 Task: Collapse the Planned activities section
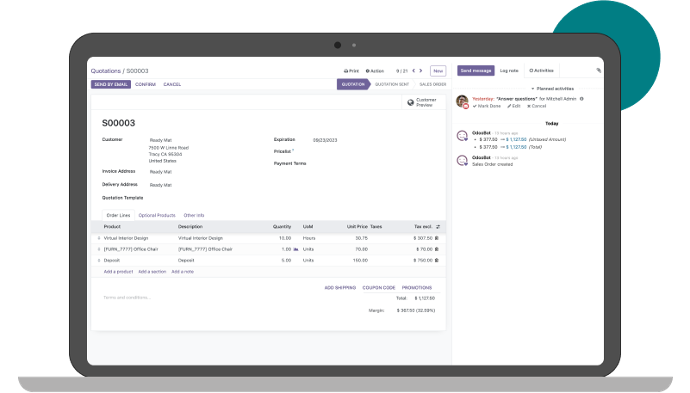pyautogui.click(x=552, y=88)
